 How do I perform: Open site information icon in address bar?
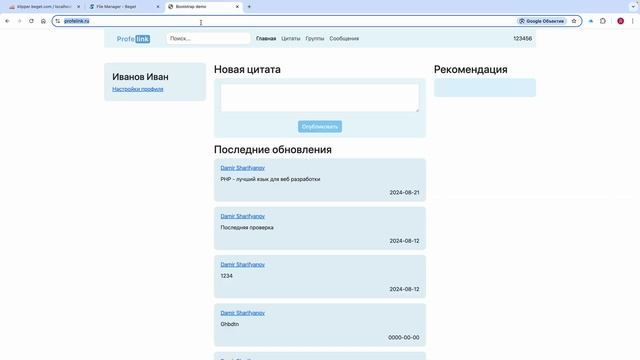pos(58,21)
